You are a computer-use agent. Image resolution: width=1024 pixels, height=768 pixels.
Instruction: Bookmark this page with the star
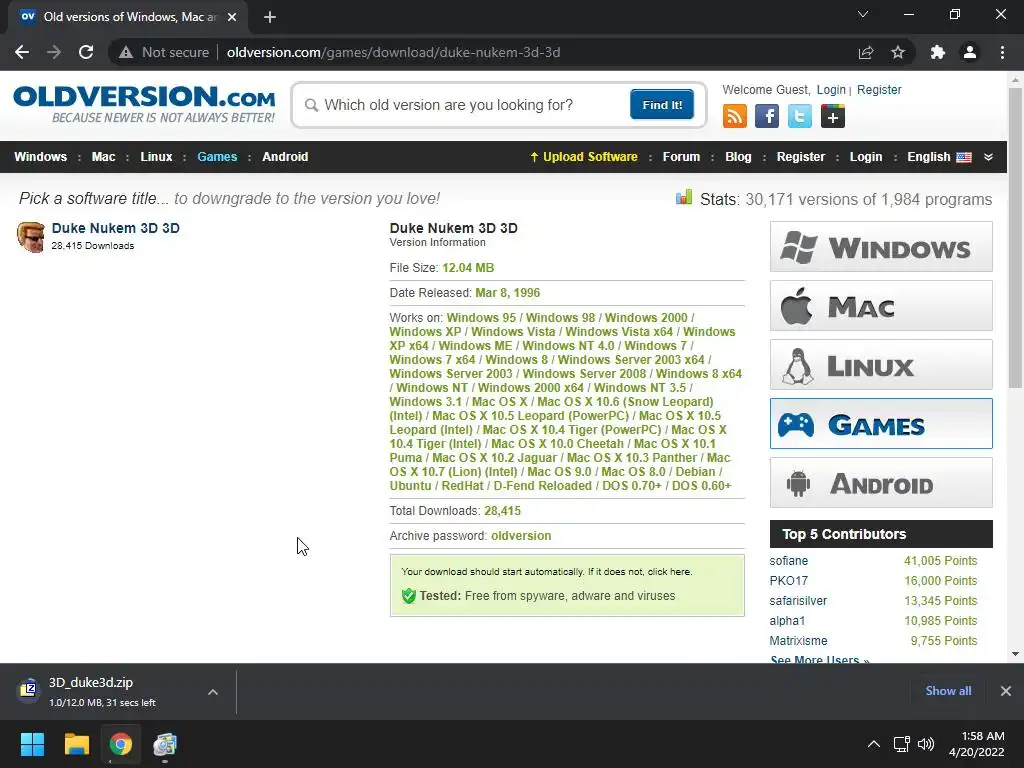click(898, 52)
